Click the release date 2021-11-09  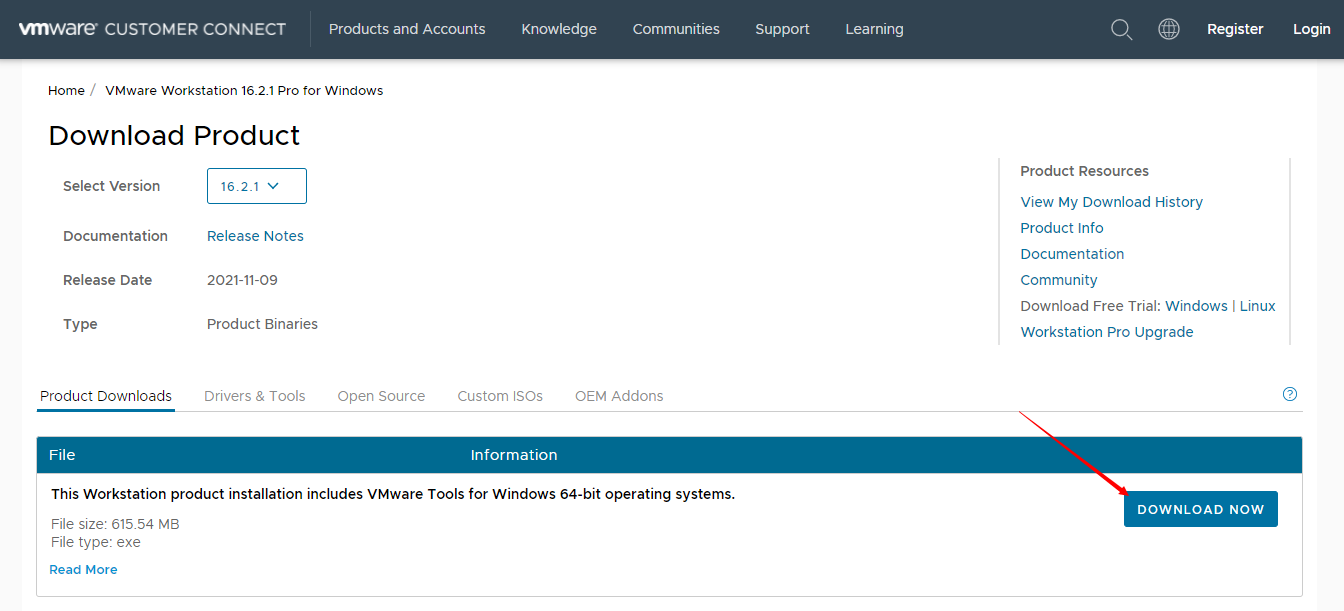(242, 280)
